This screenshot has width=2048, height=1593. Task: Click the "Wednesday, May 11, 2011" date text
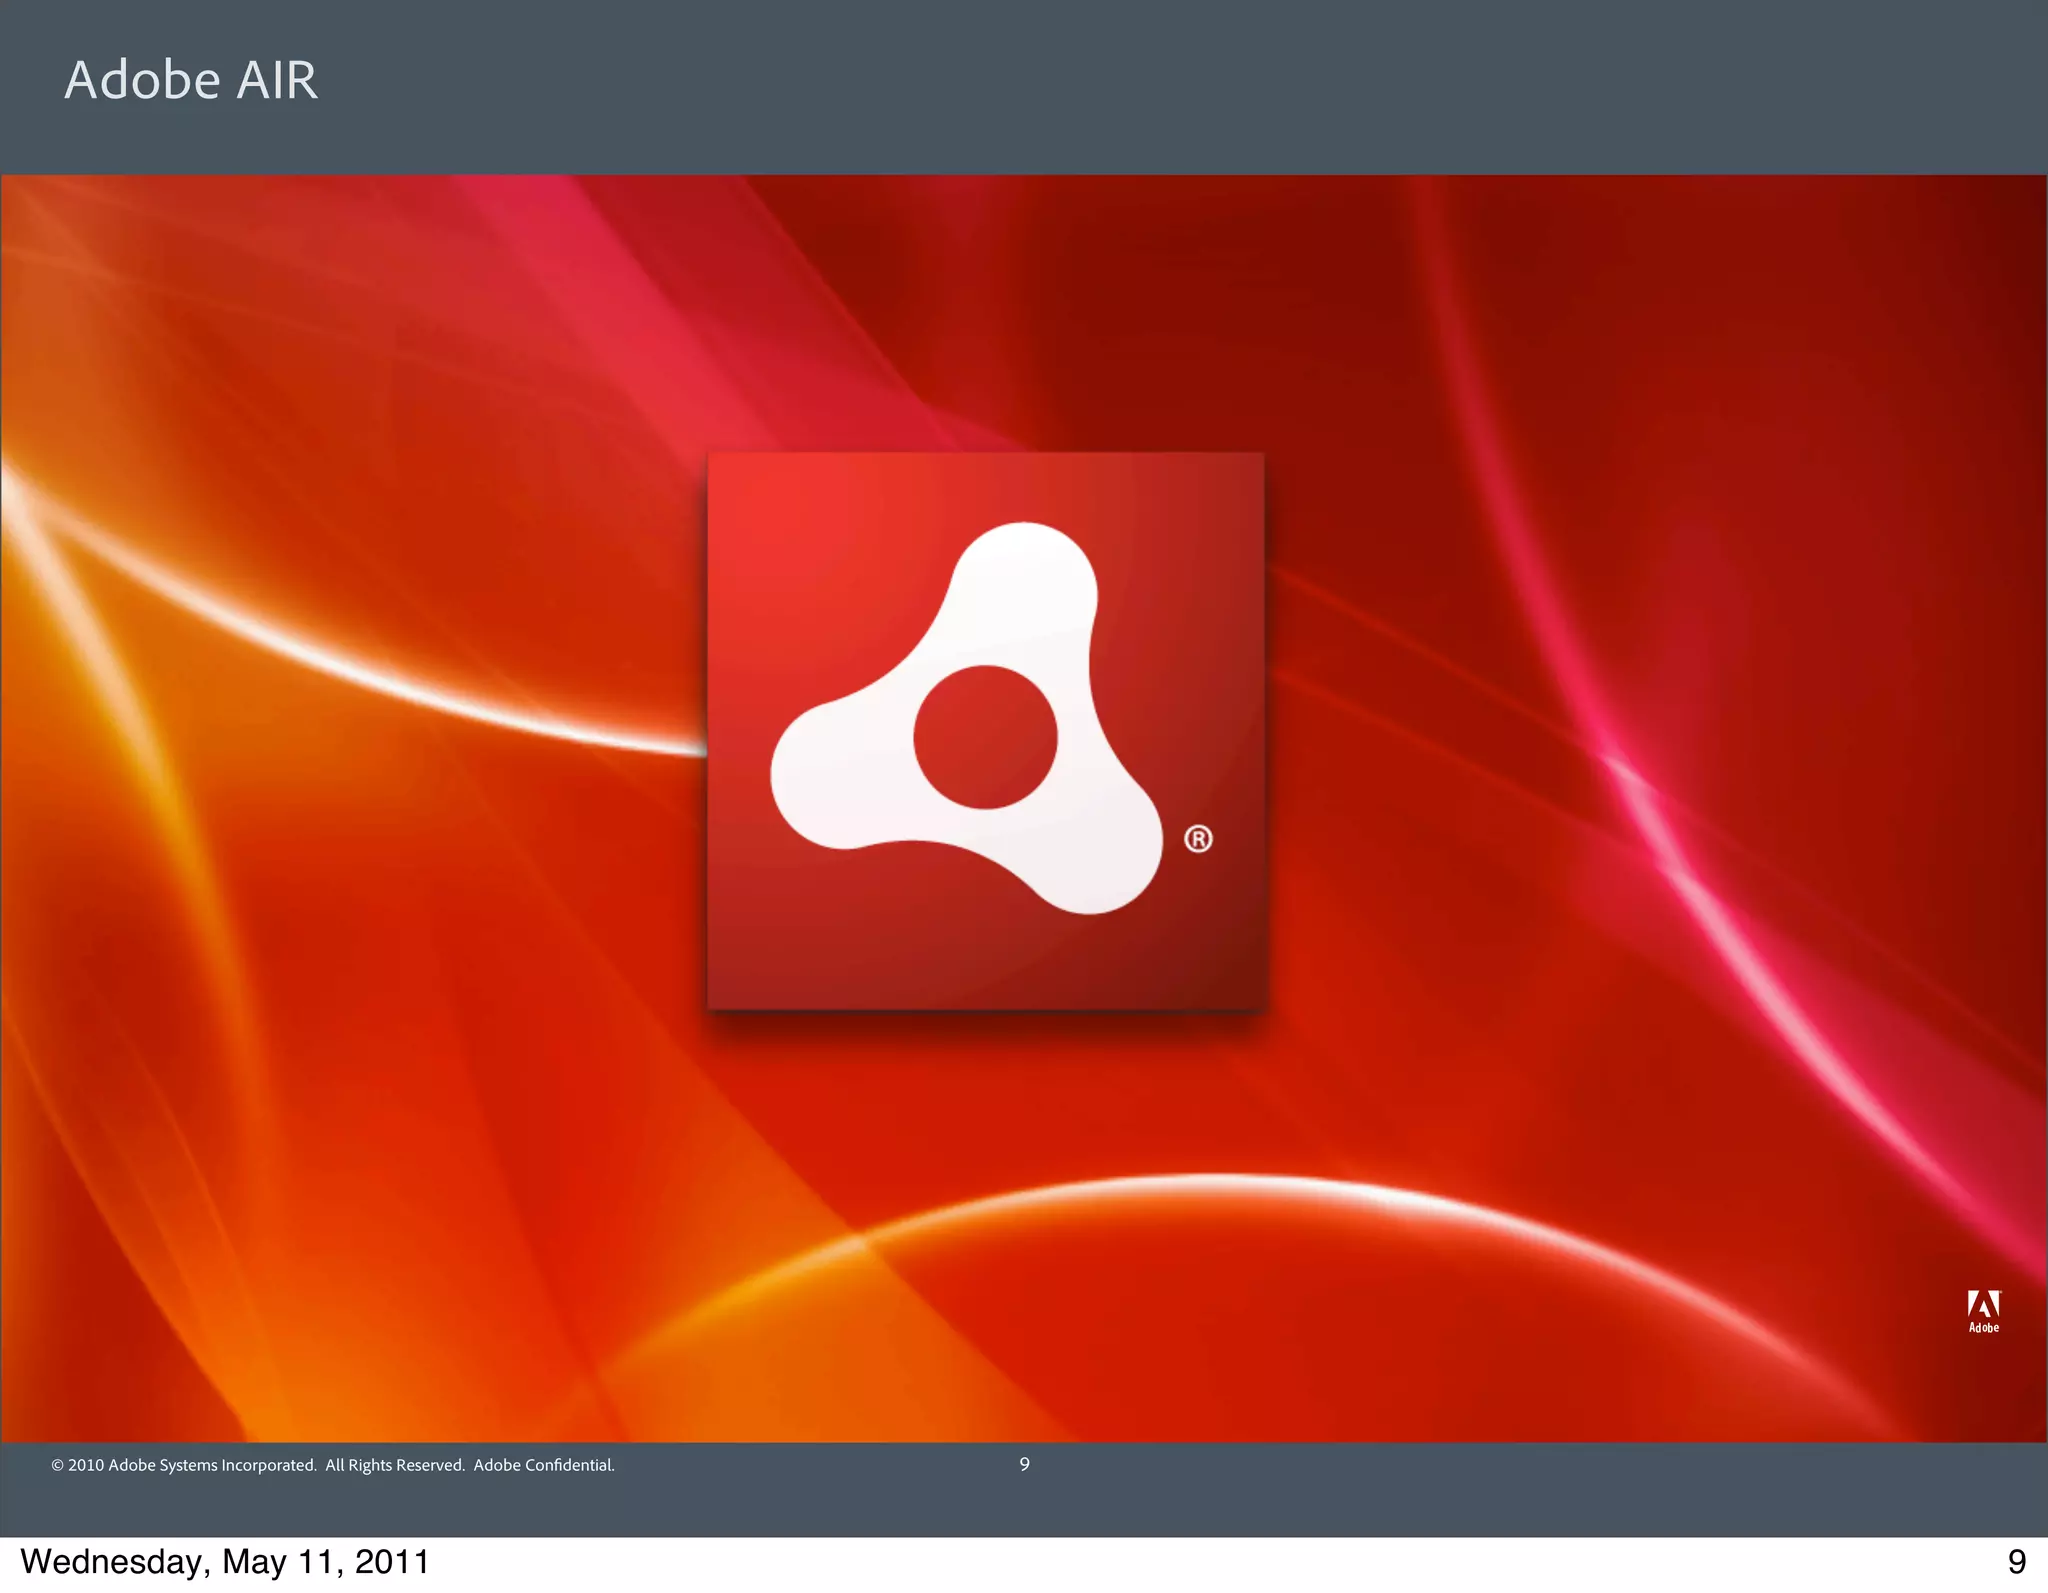(225, 1561)
